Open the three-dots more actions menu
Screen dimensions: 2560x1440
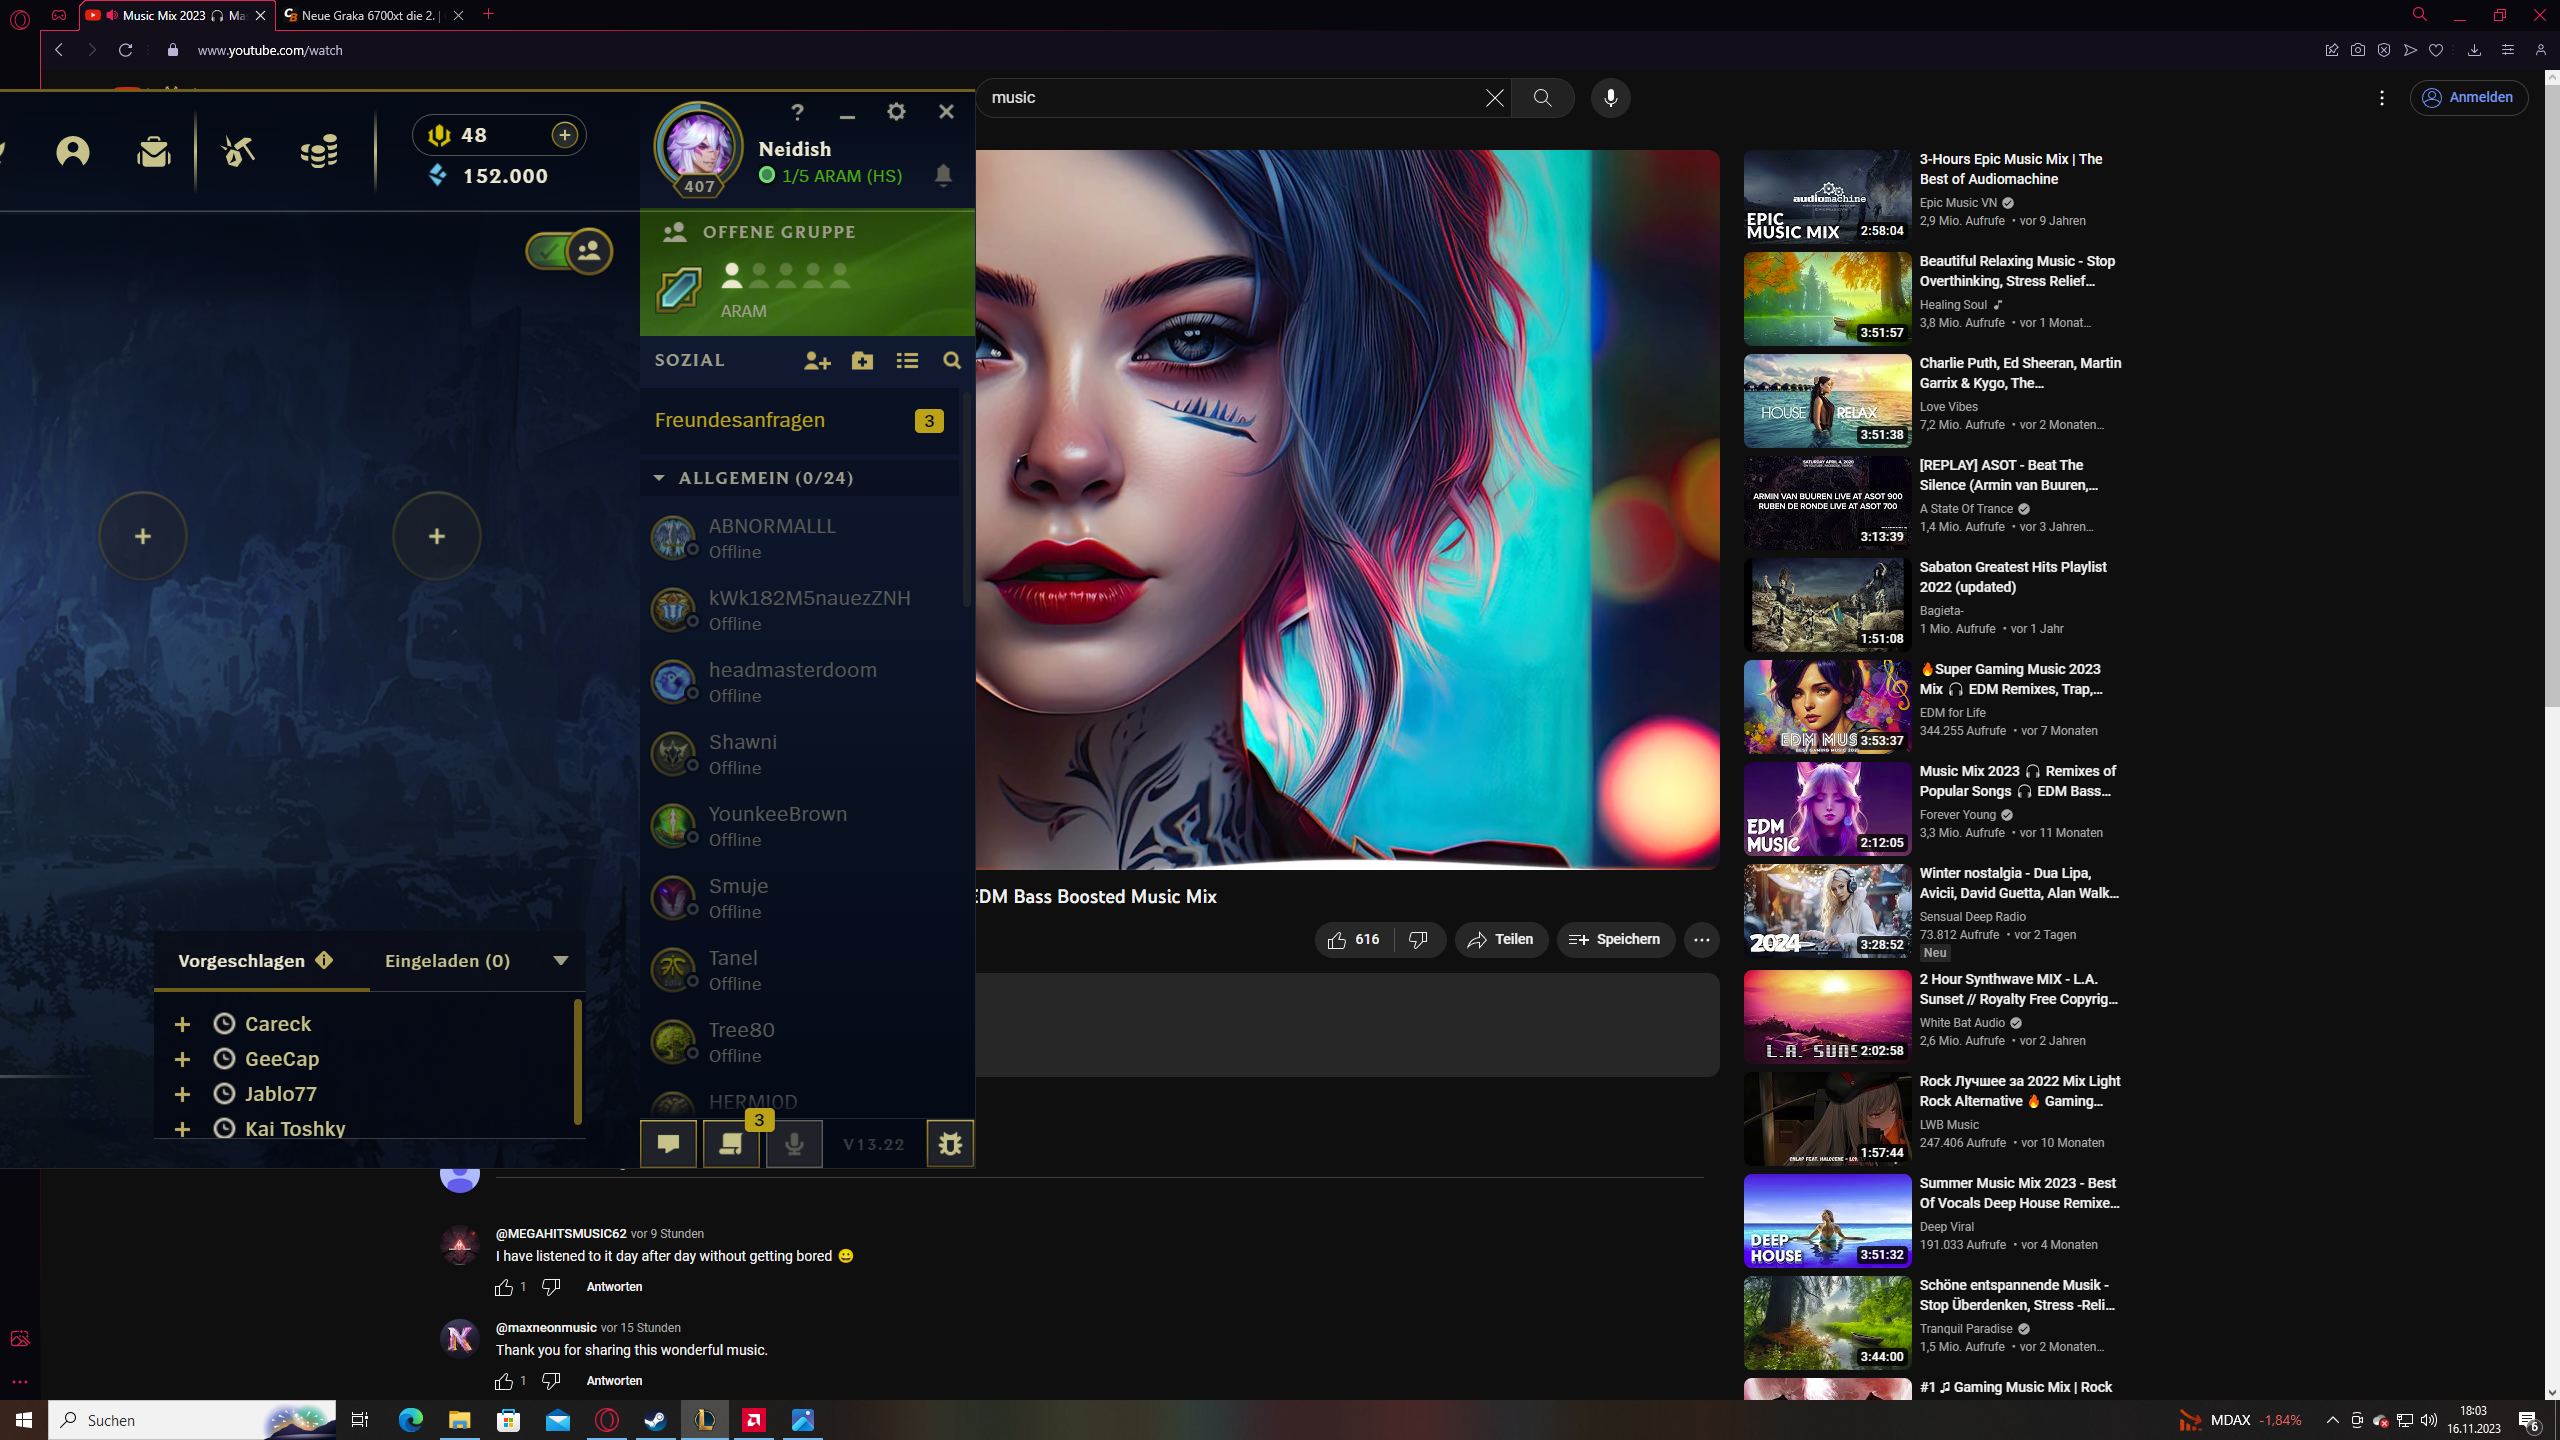click(1701, 940)
